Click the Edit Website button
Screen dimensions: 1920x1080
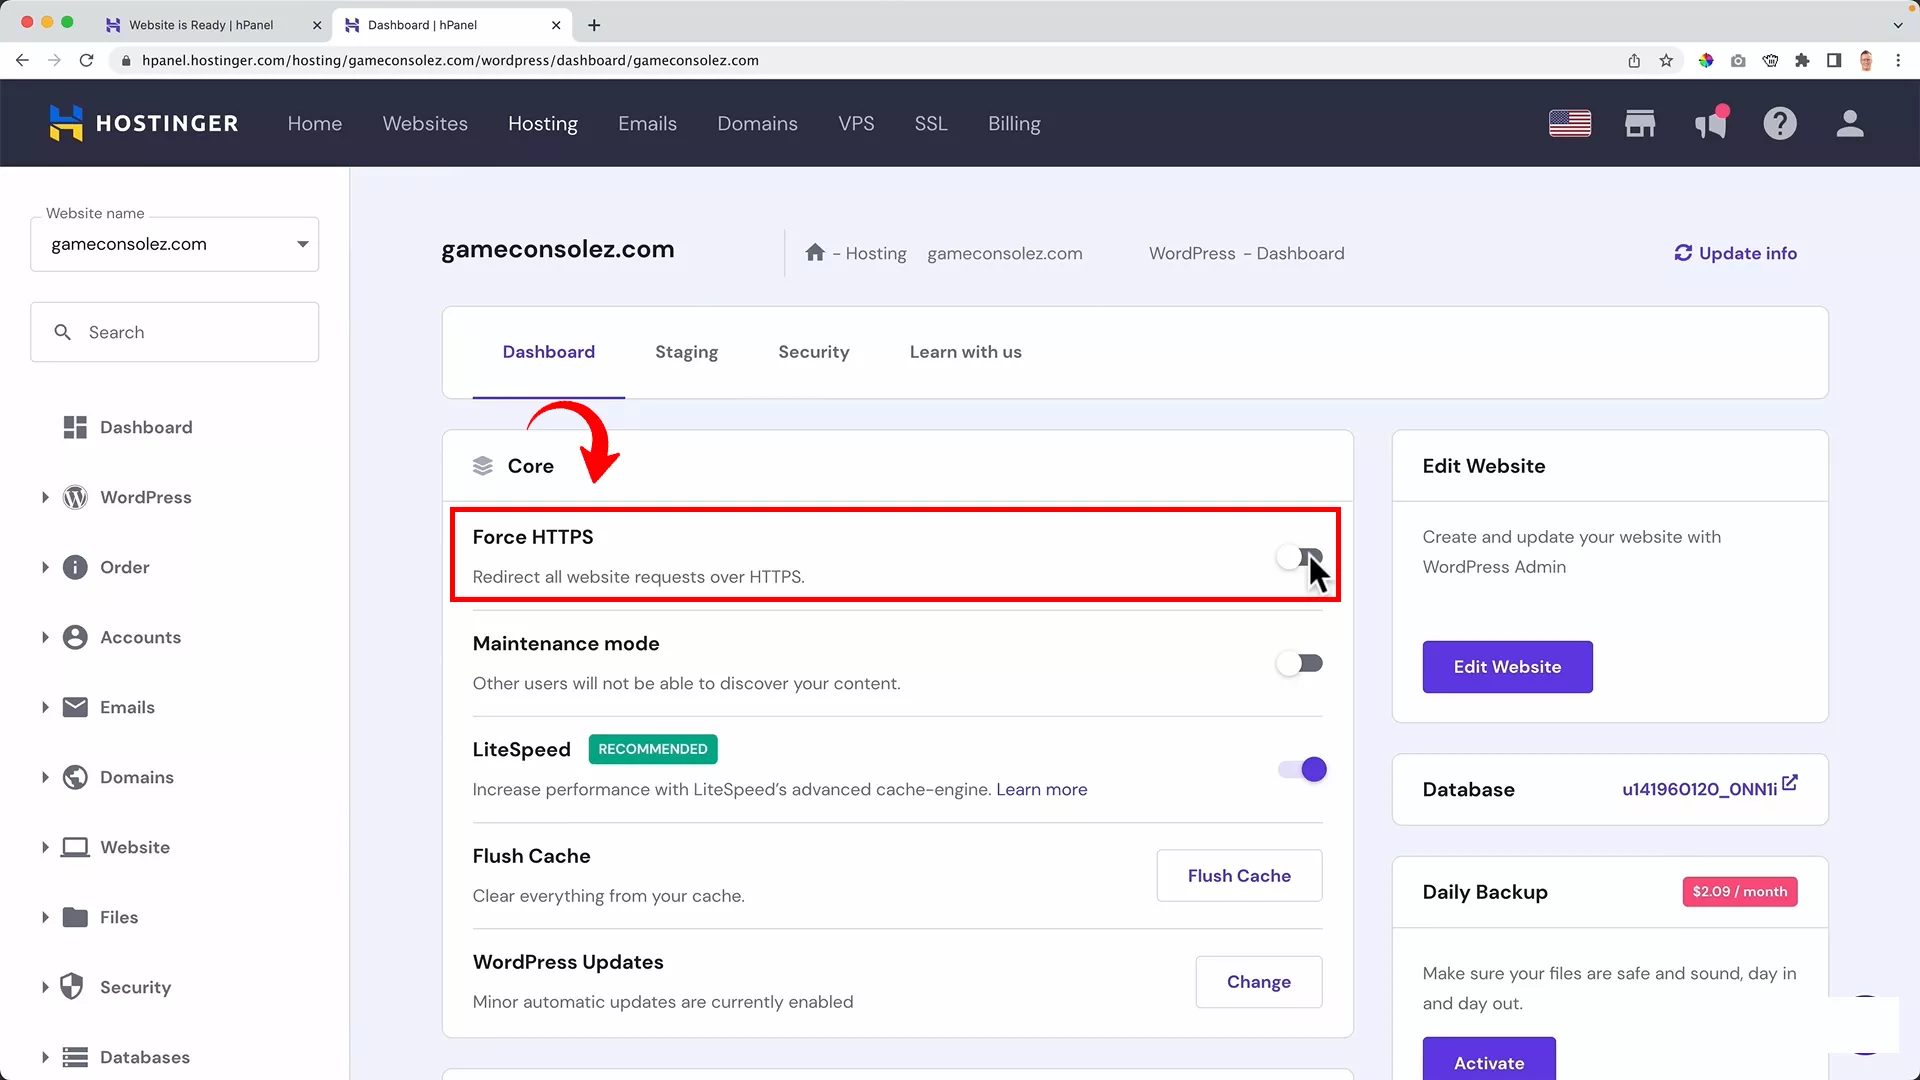(1507, 667)
